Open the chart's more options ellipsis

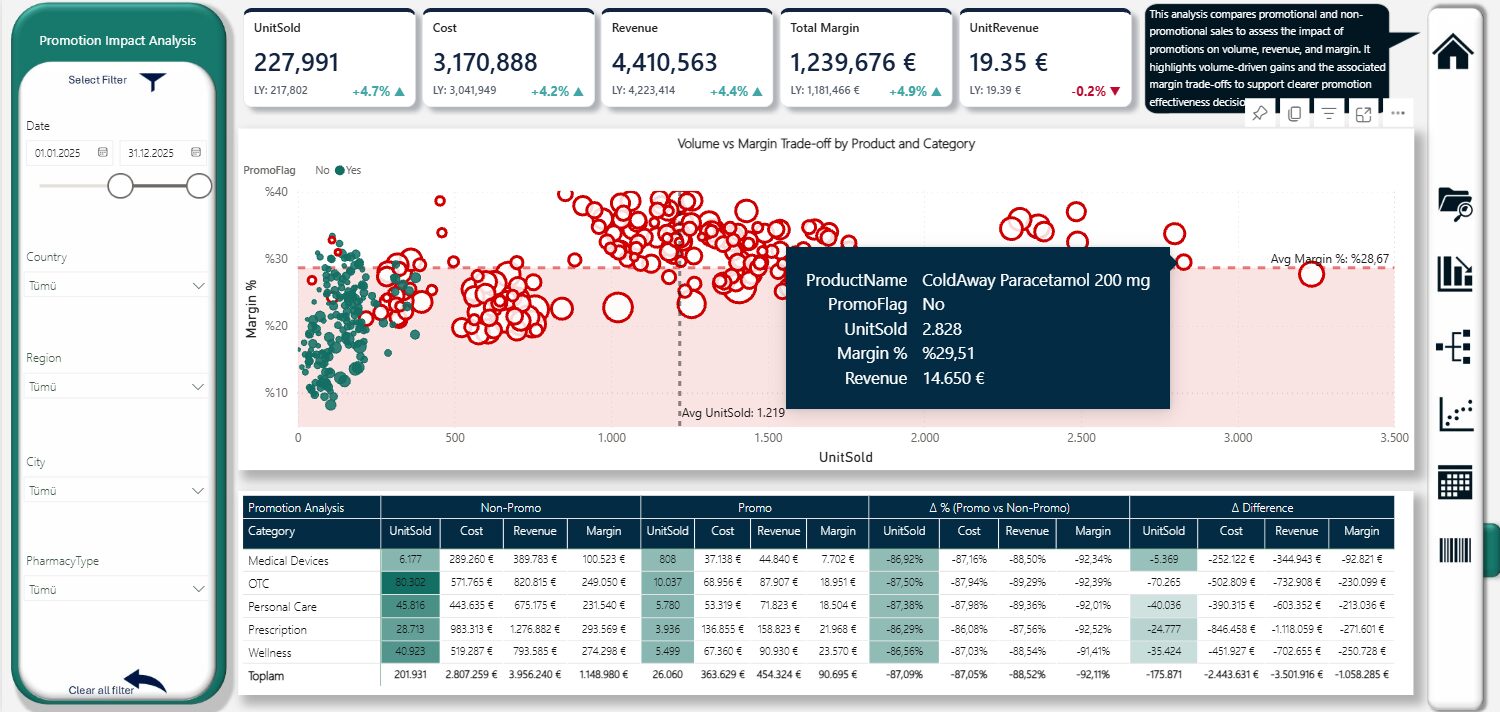[1398, 114]
